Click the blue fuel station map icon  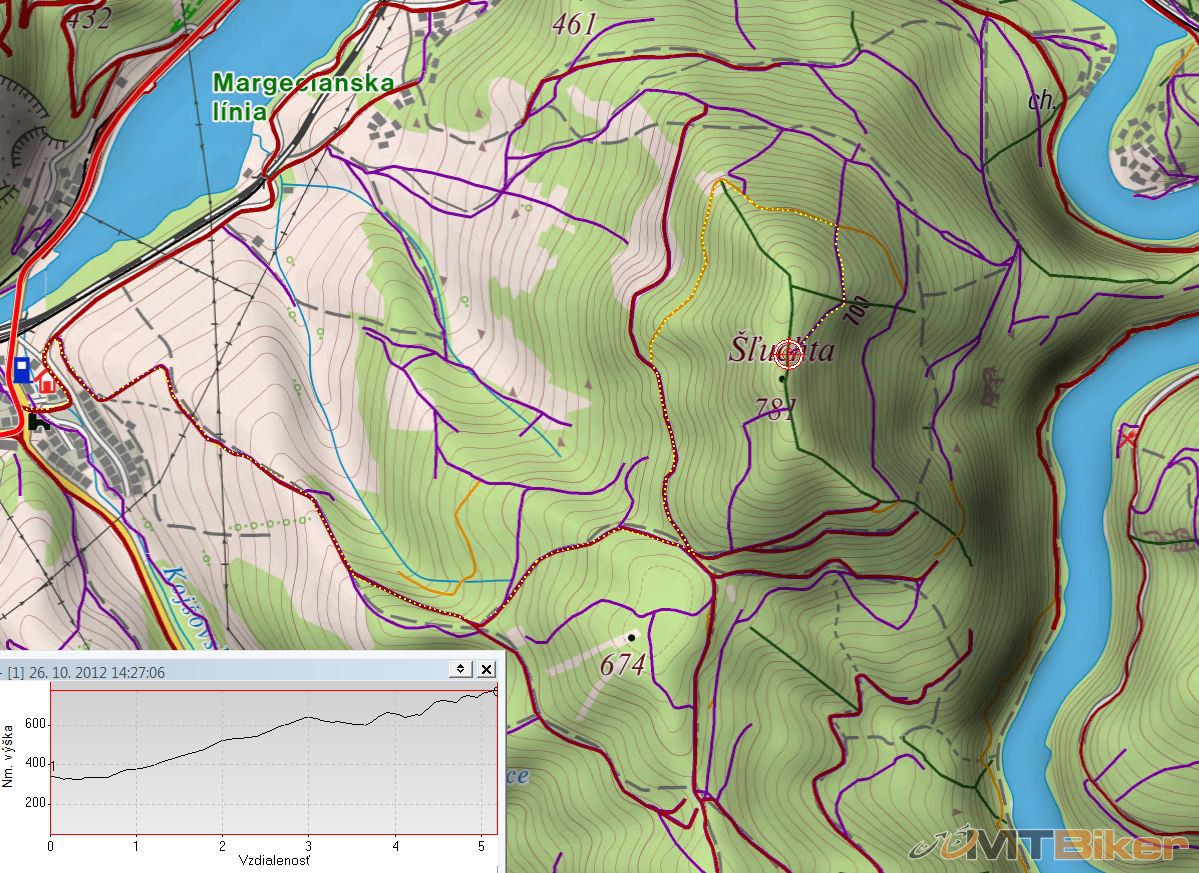22,369
